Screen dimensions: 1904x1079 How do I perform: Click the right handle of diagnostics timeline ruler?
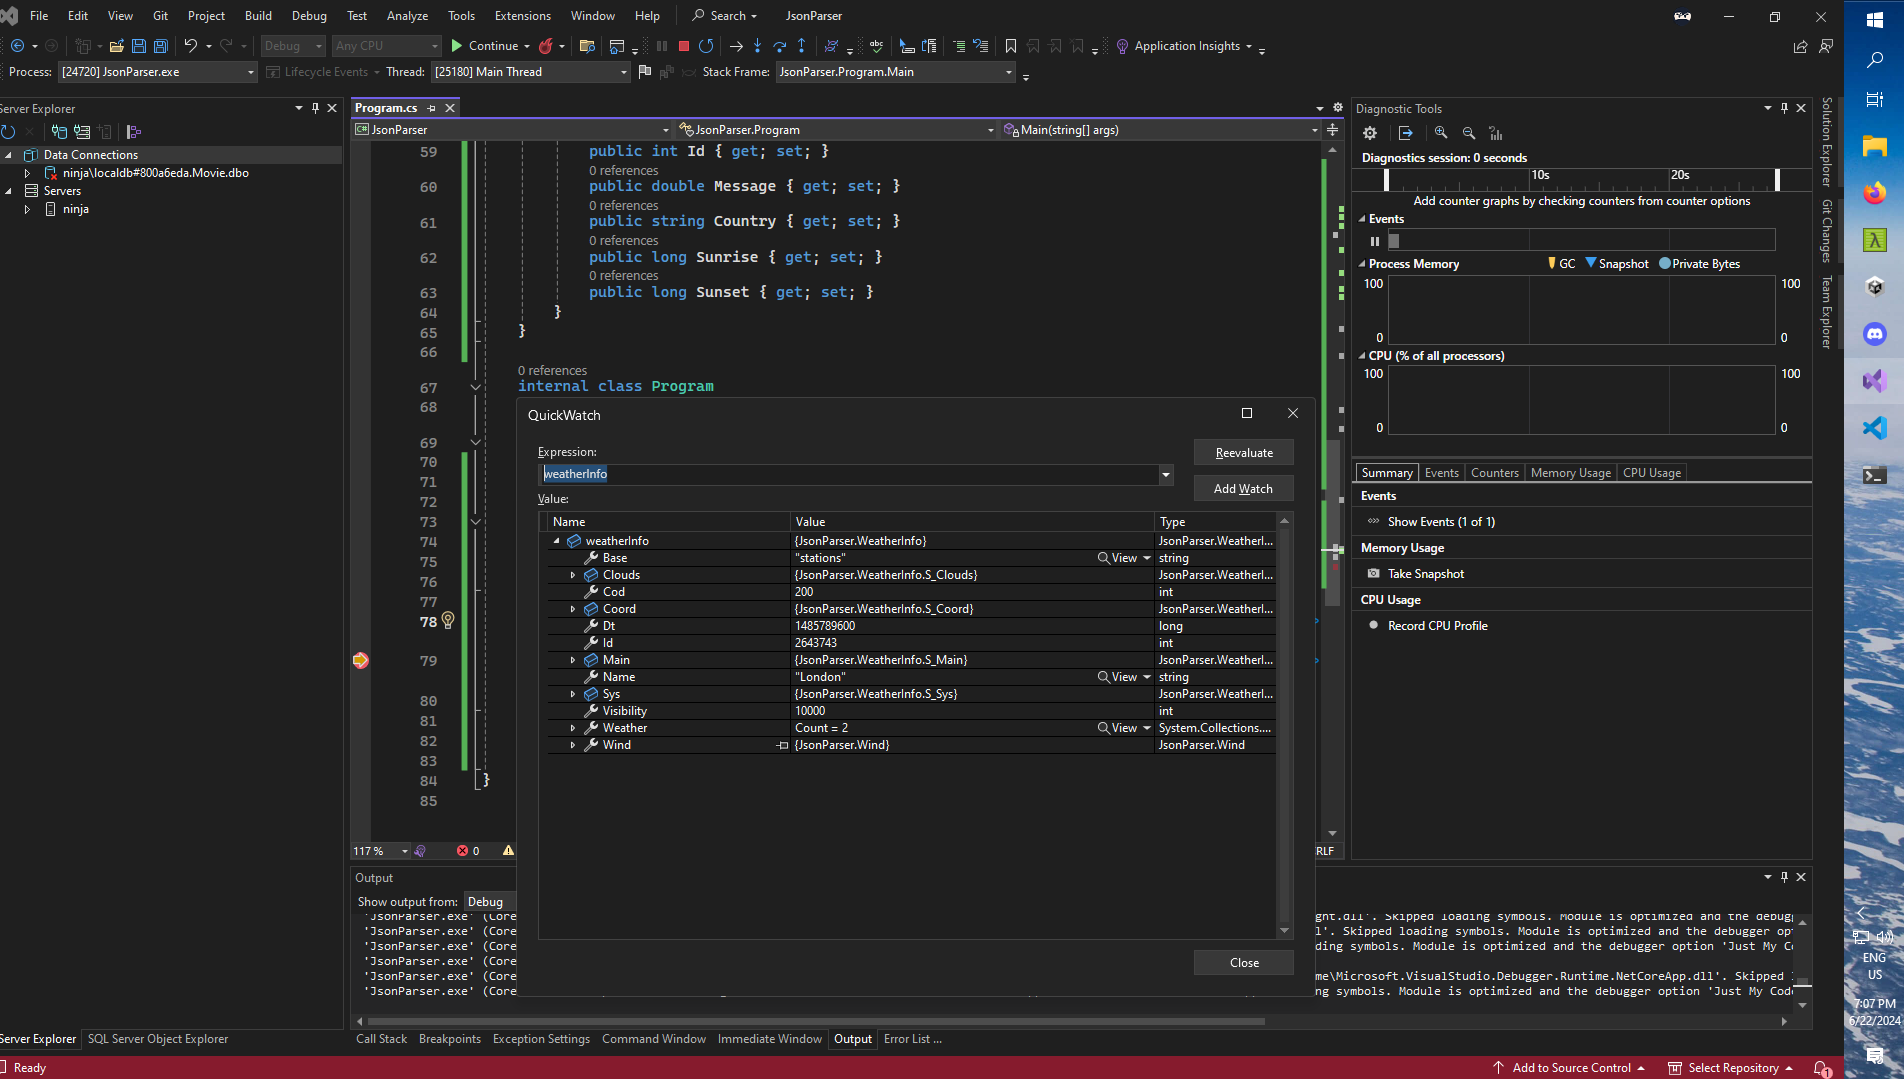click(1777, 180)
